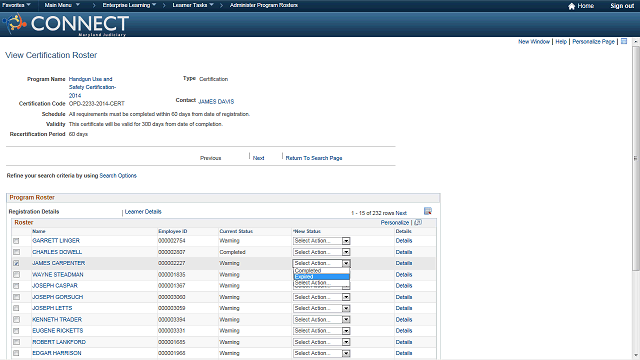Click the page icon next to Personalize Page

624,41
